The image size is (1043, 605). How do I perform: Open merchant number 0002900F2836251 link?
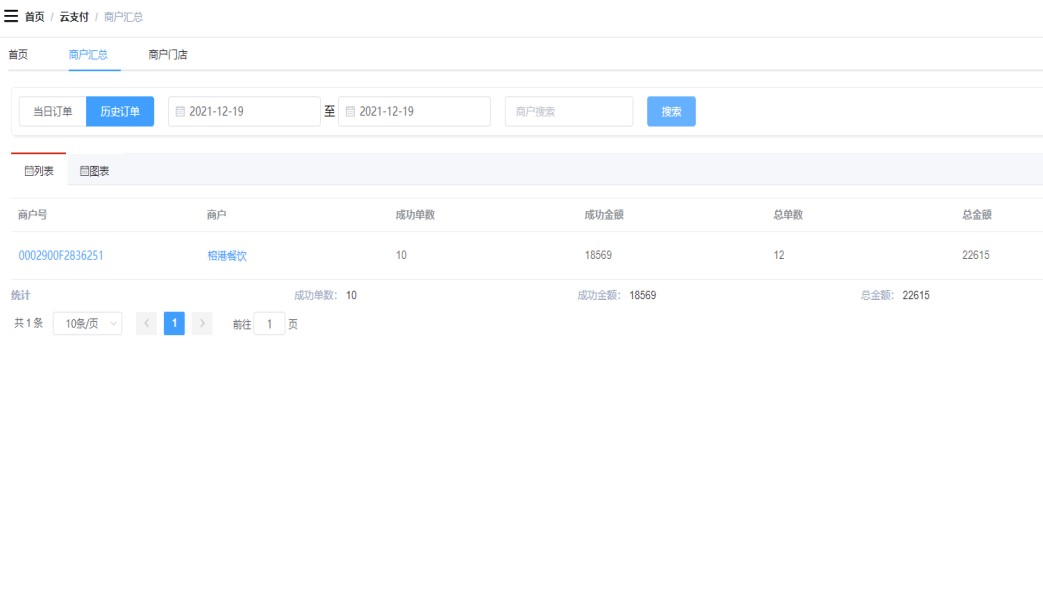(x=61, y=256)
